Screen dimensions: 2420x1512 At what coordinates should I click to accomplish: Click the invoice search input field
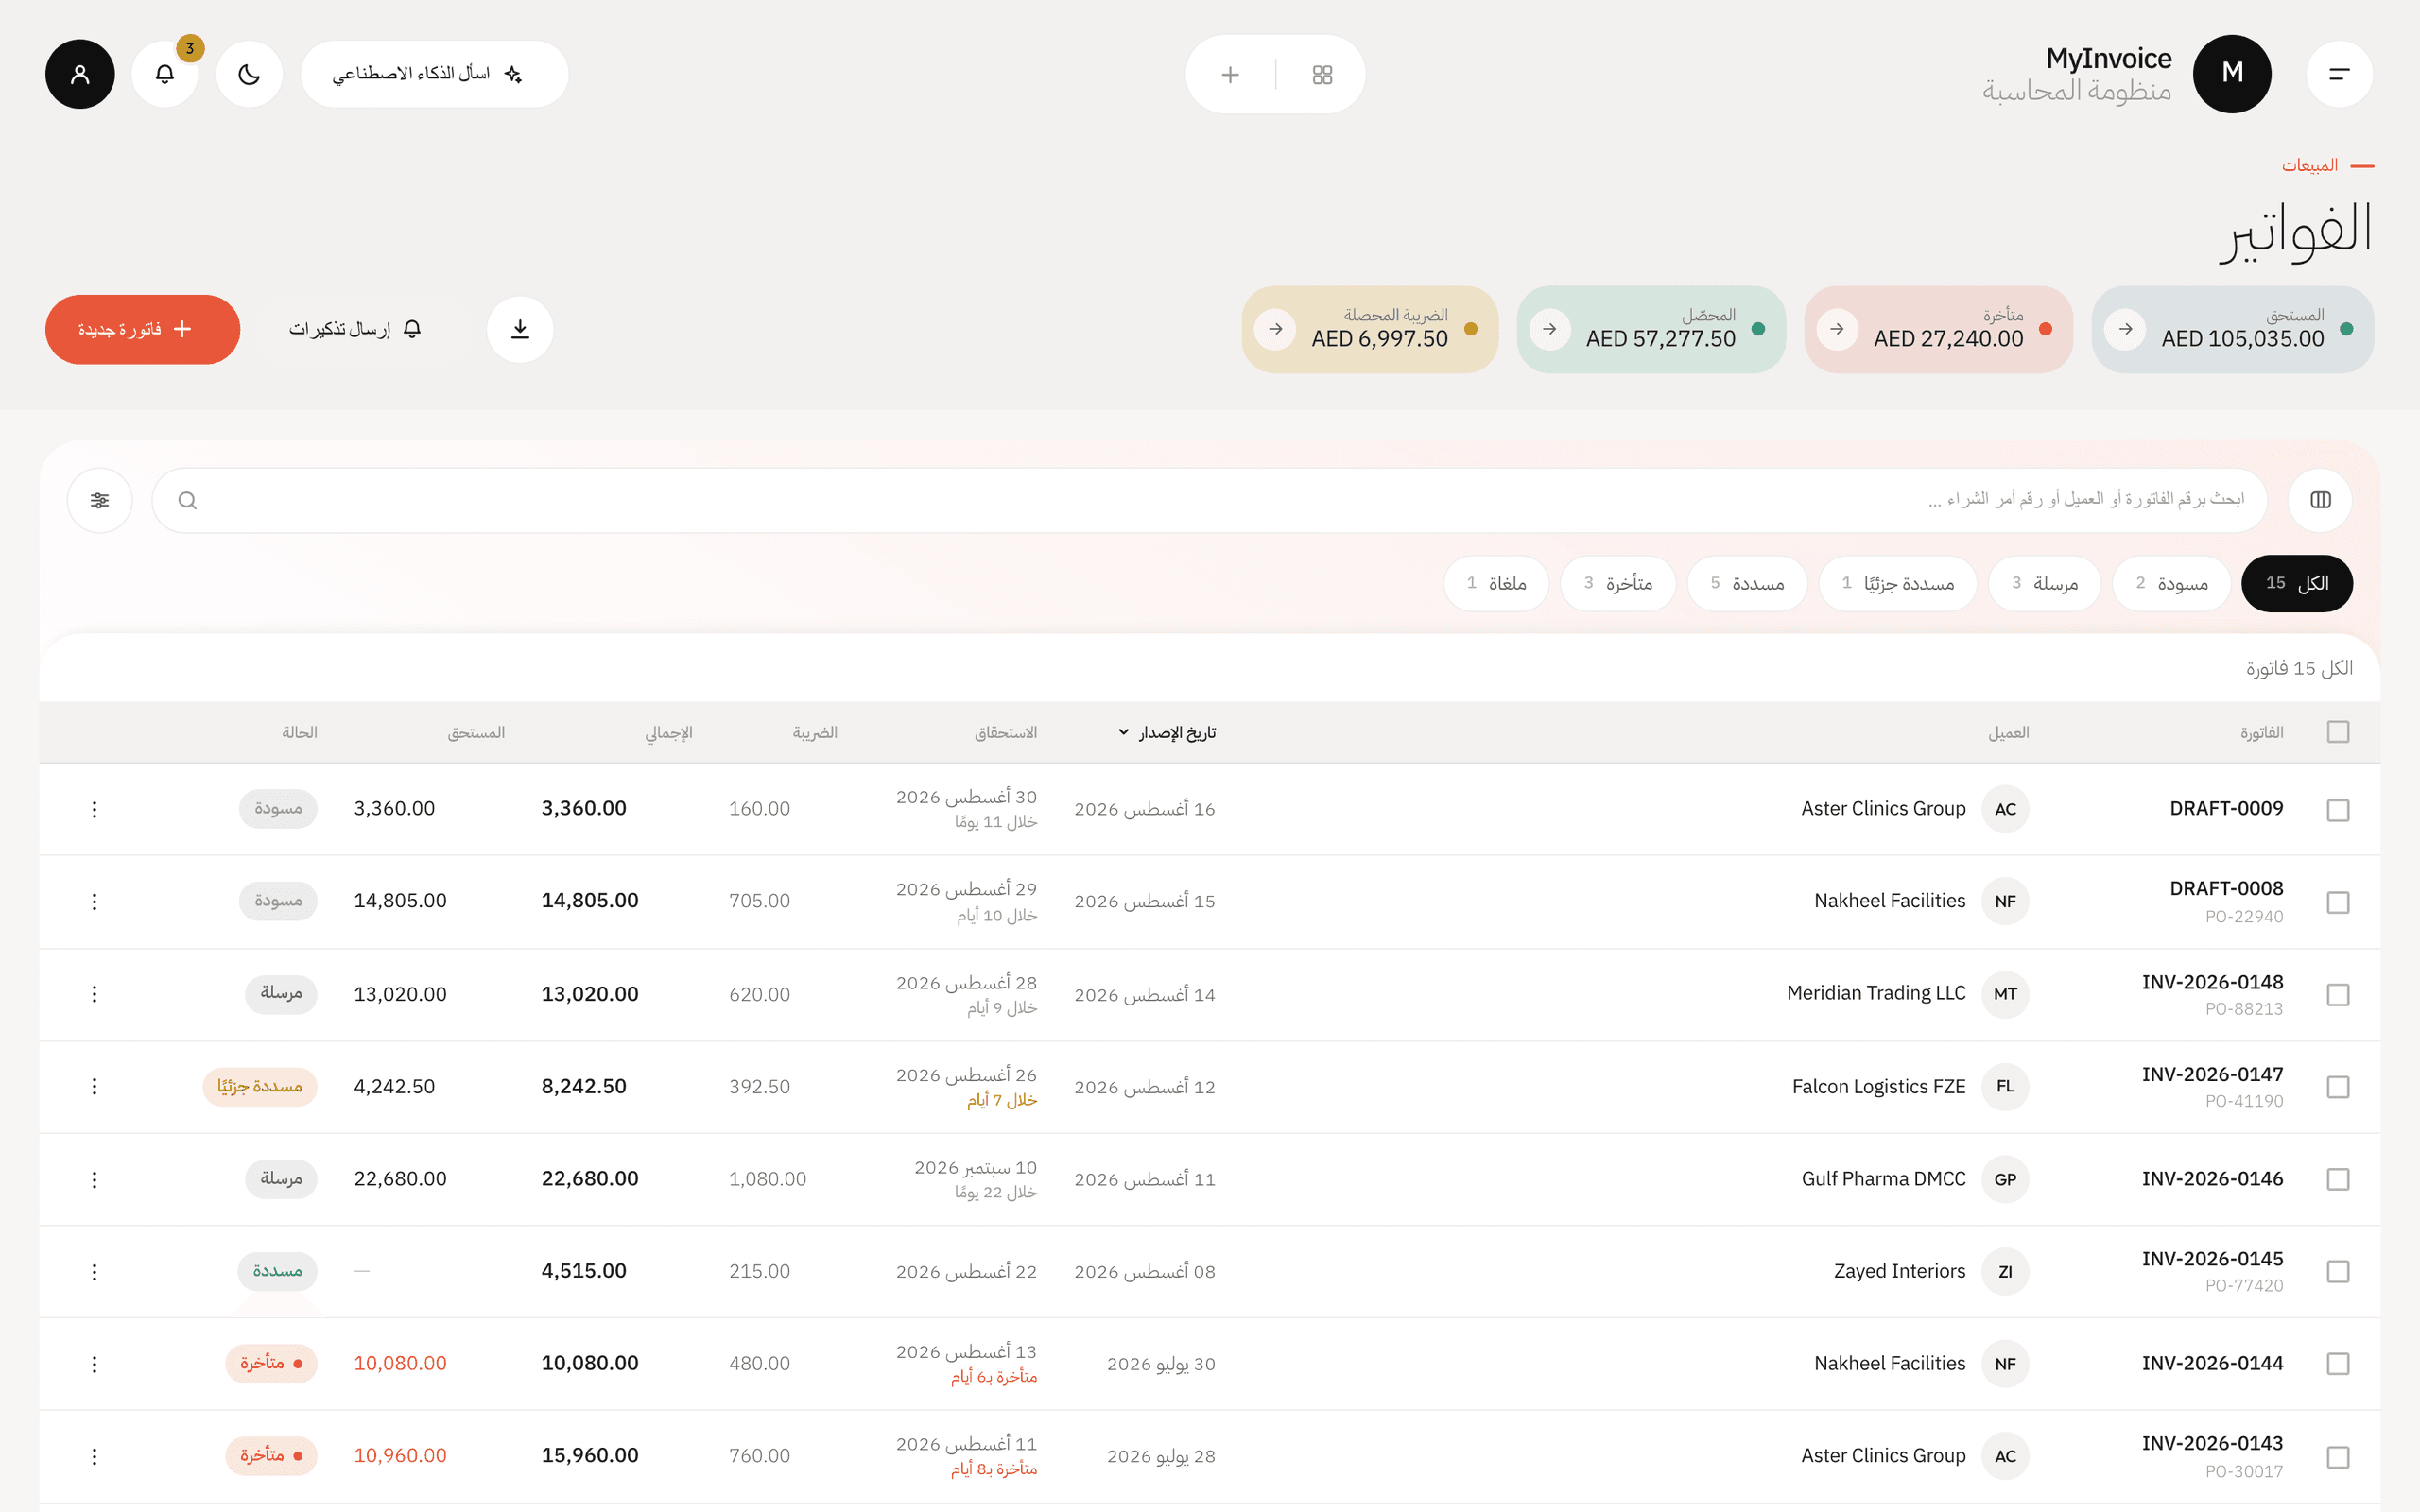tap(1209, 500)
